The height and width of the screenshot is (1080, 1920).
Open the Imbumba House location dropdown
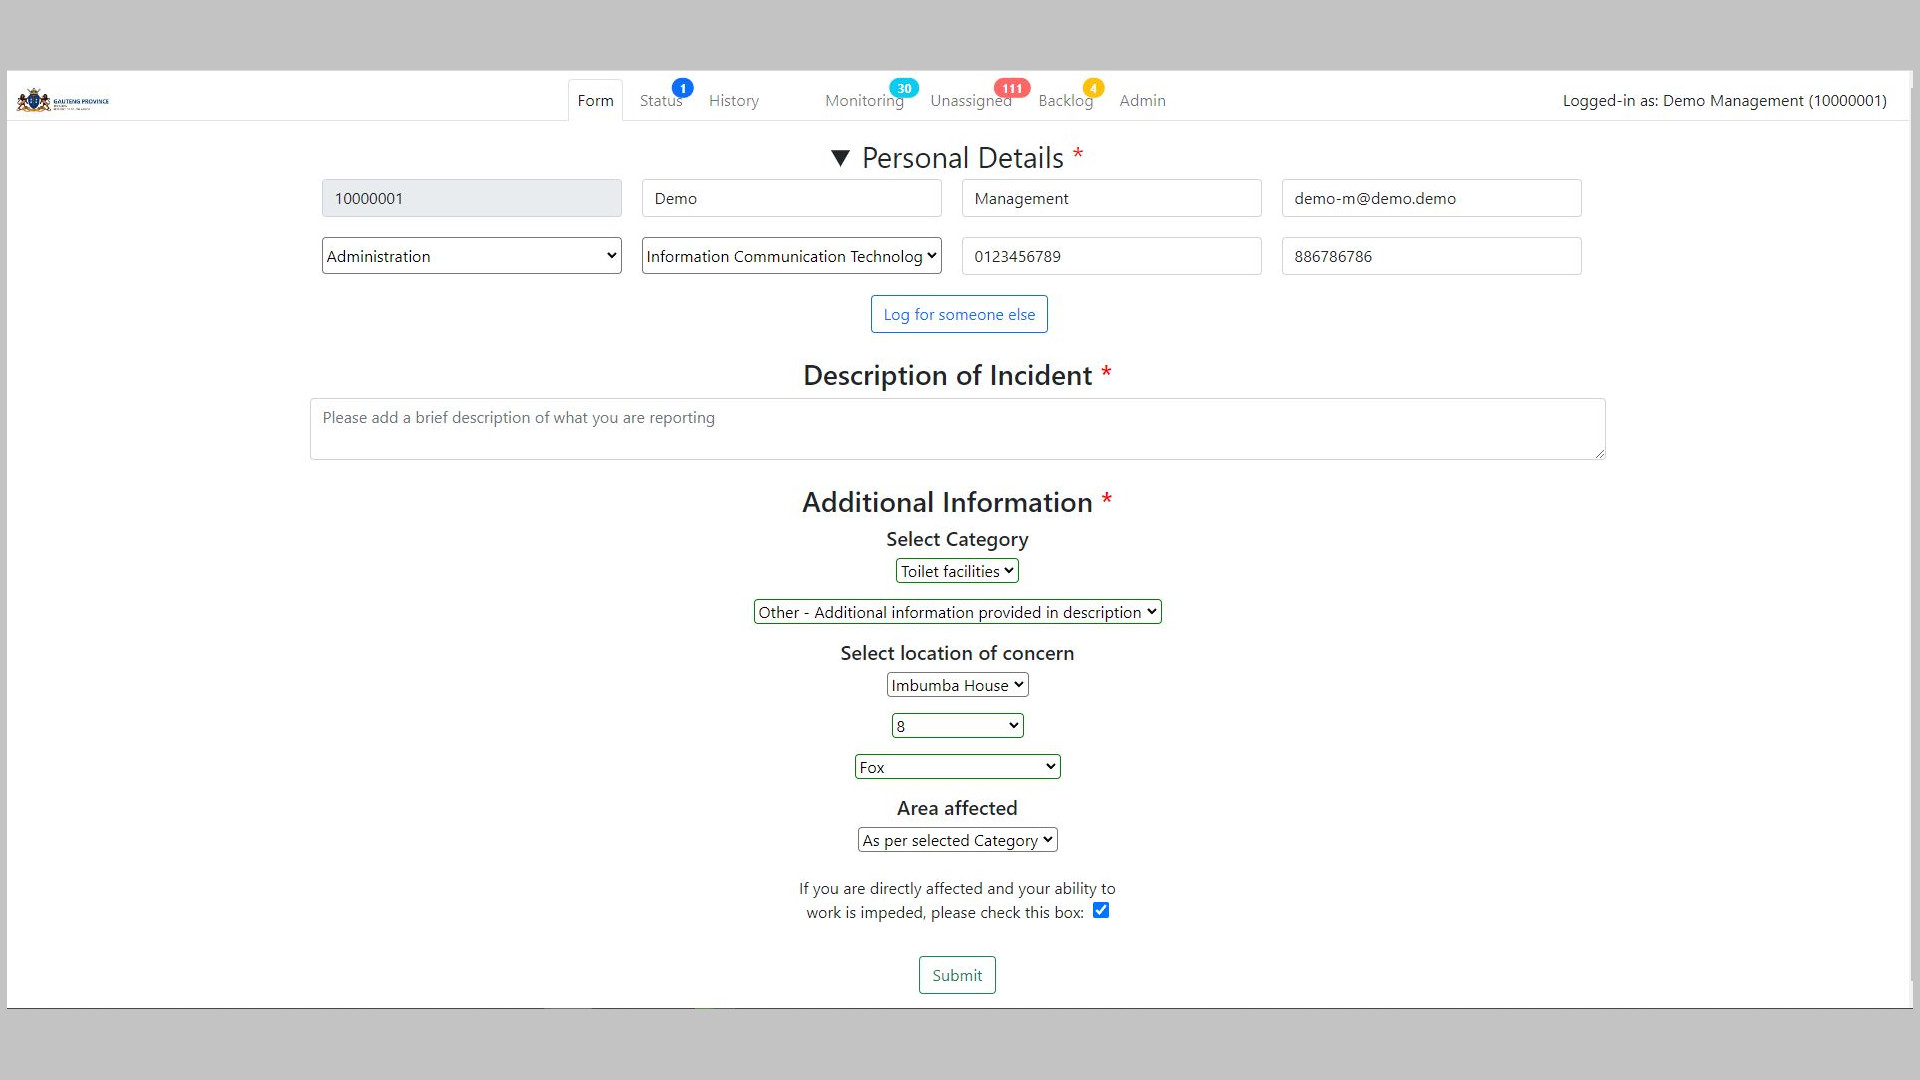[957, 685]
